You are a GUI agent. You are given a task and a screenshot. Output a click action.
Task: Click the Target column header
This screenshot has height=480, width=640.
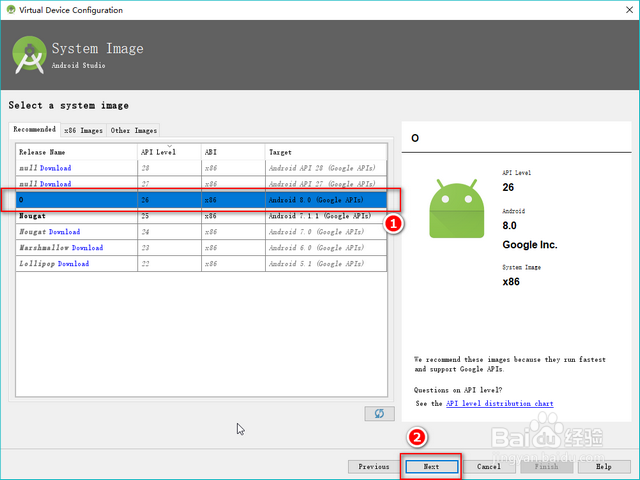point(326,152)
